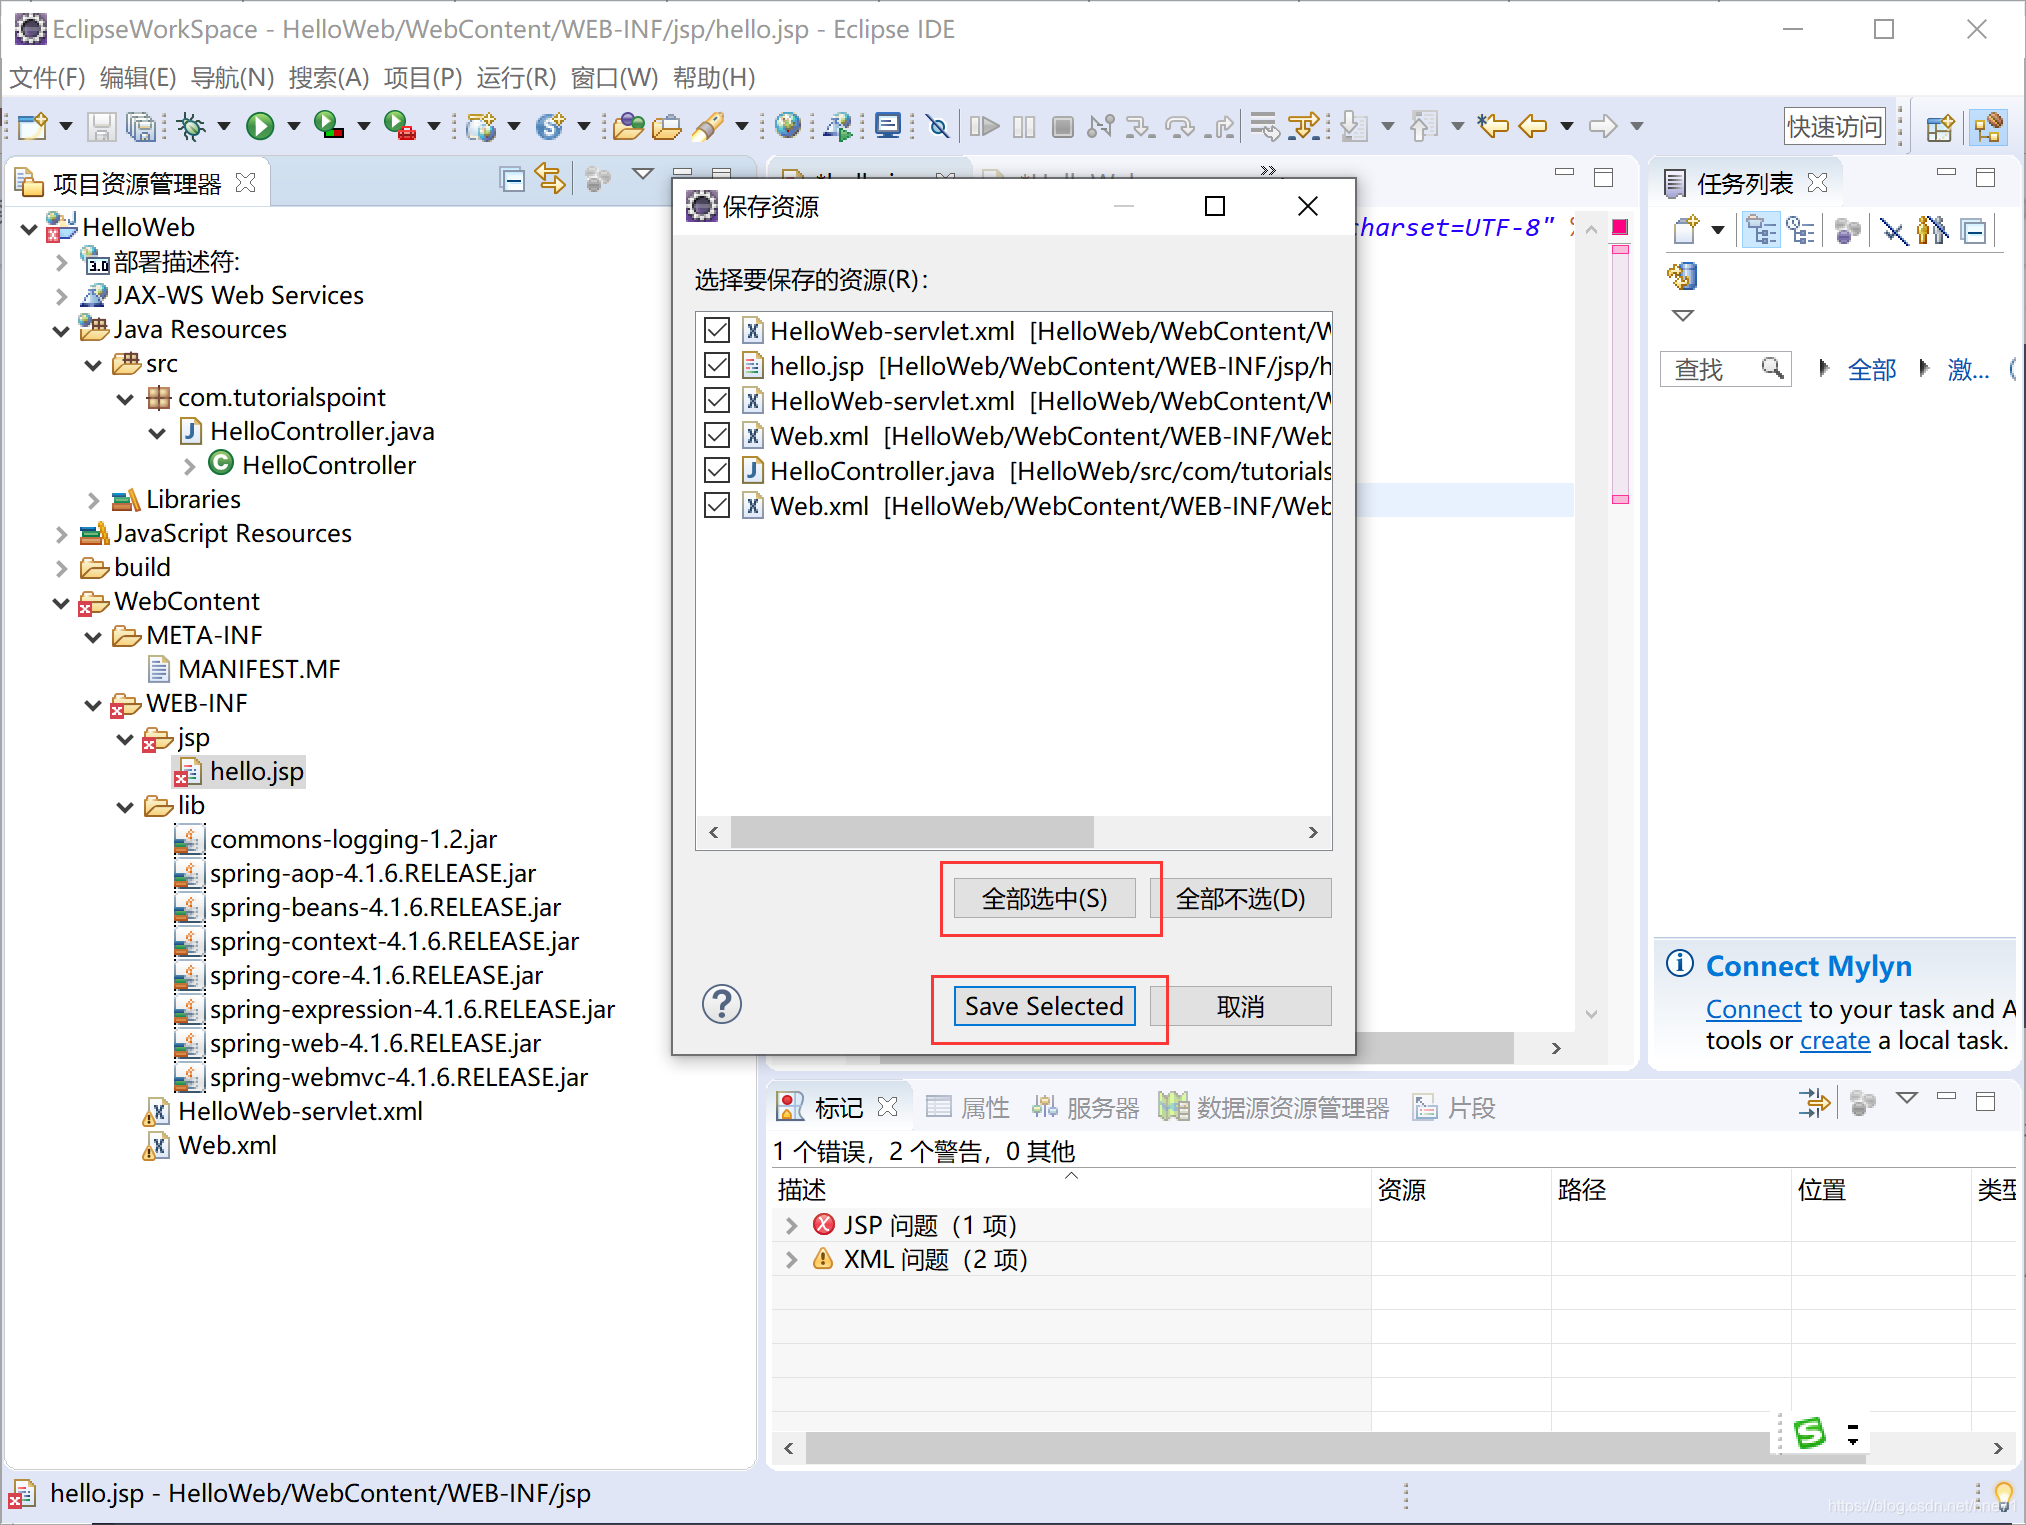Toggle checkbox for HelloWeb-servlet.xml resource
2026x1525 pixels.
(718, 328)
